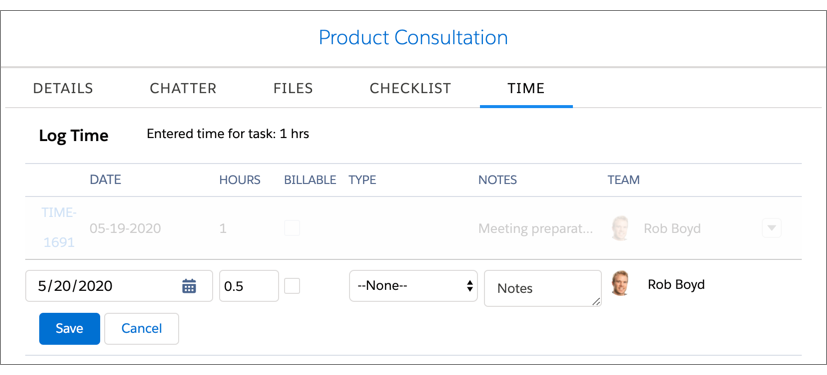Click inside the Notes text area
Image resolution: width=827 pixels, height=375 pixels.
pyautogui.click(x=543, y=288)
